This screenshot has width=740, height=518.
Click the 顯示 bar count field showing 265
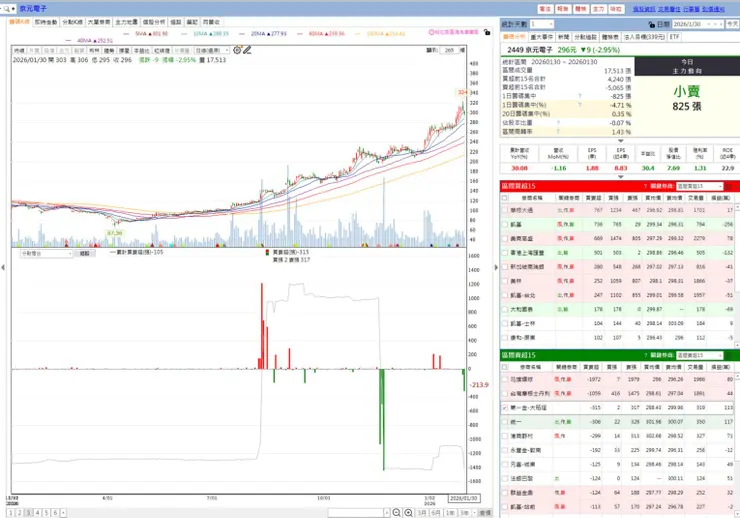450,50
